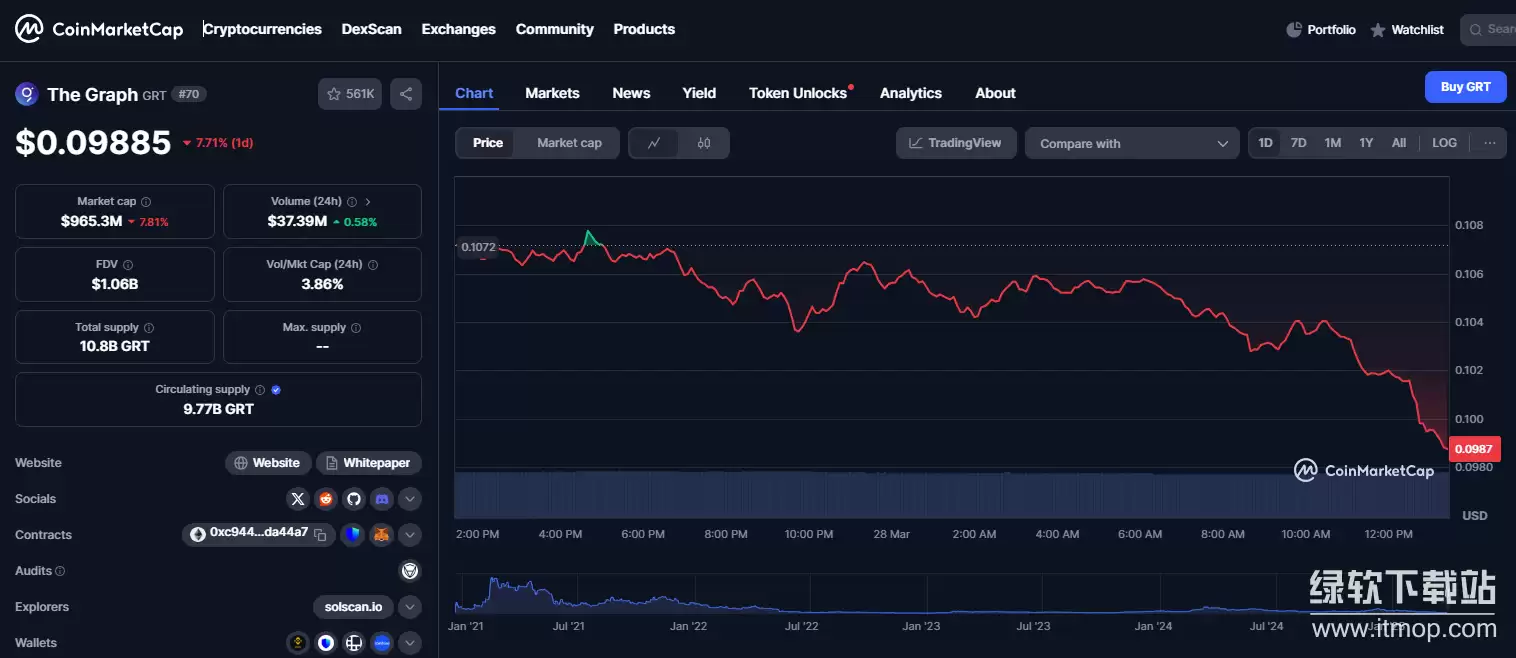Screen dimensions: 1516x658
Task: Open the Reddit social icon
Action: (325, 499)
